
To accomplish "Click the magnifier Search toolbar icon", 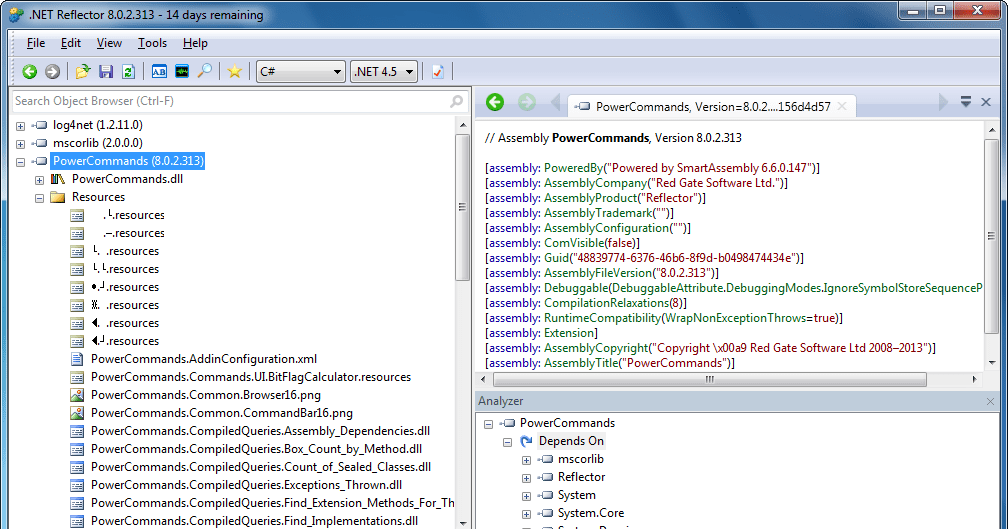I will (x=204, y=71).
